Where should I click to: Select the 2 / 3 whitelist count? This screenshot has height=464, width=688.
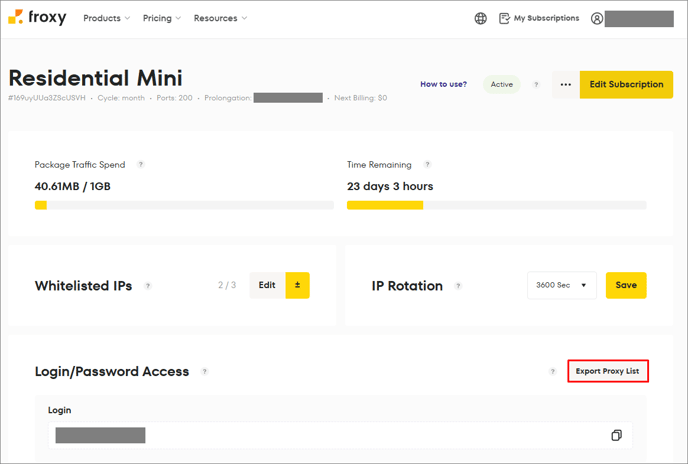227,285
